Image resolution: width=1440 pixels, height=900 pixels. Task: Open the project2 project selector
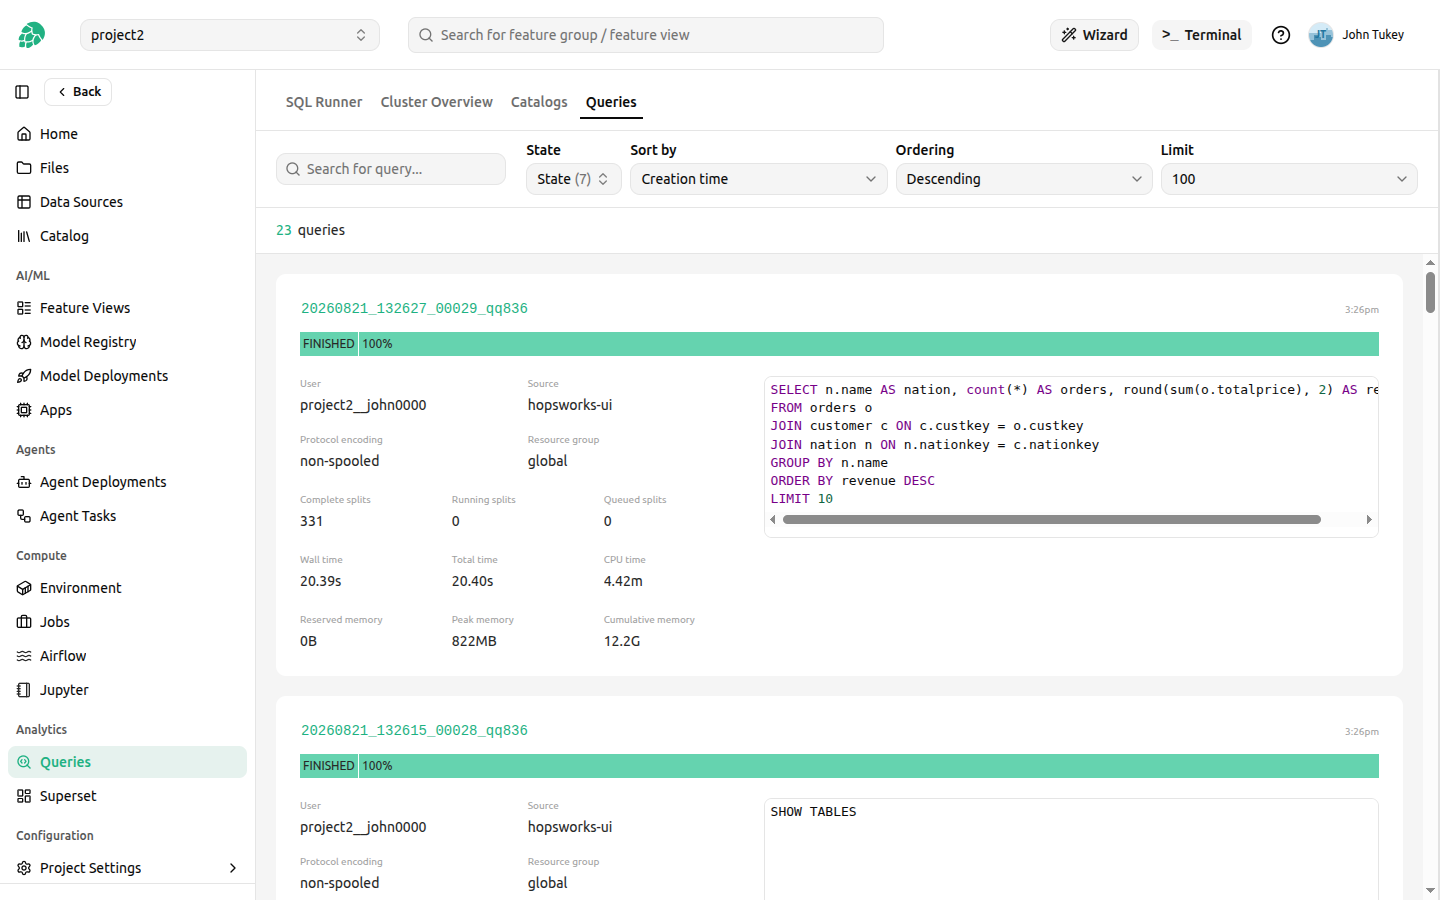230,35
